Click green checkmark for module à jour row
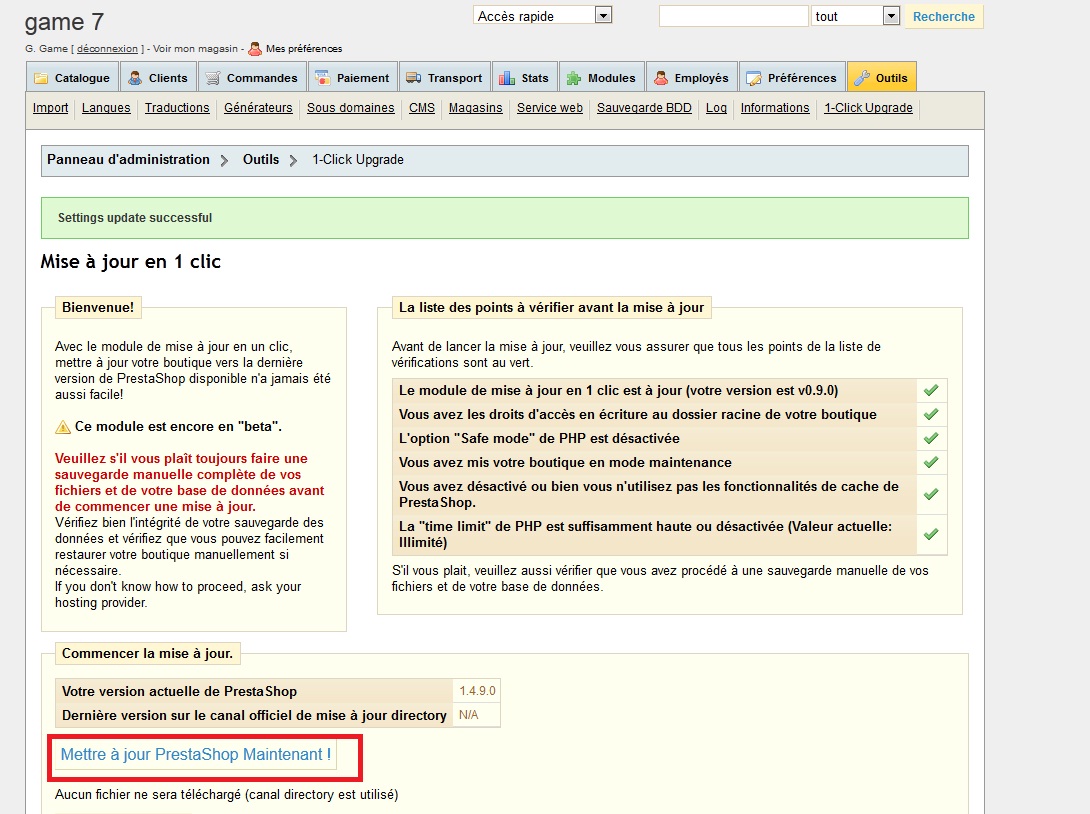The image size is (1090, 814). tap(931, 390)
